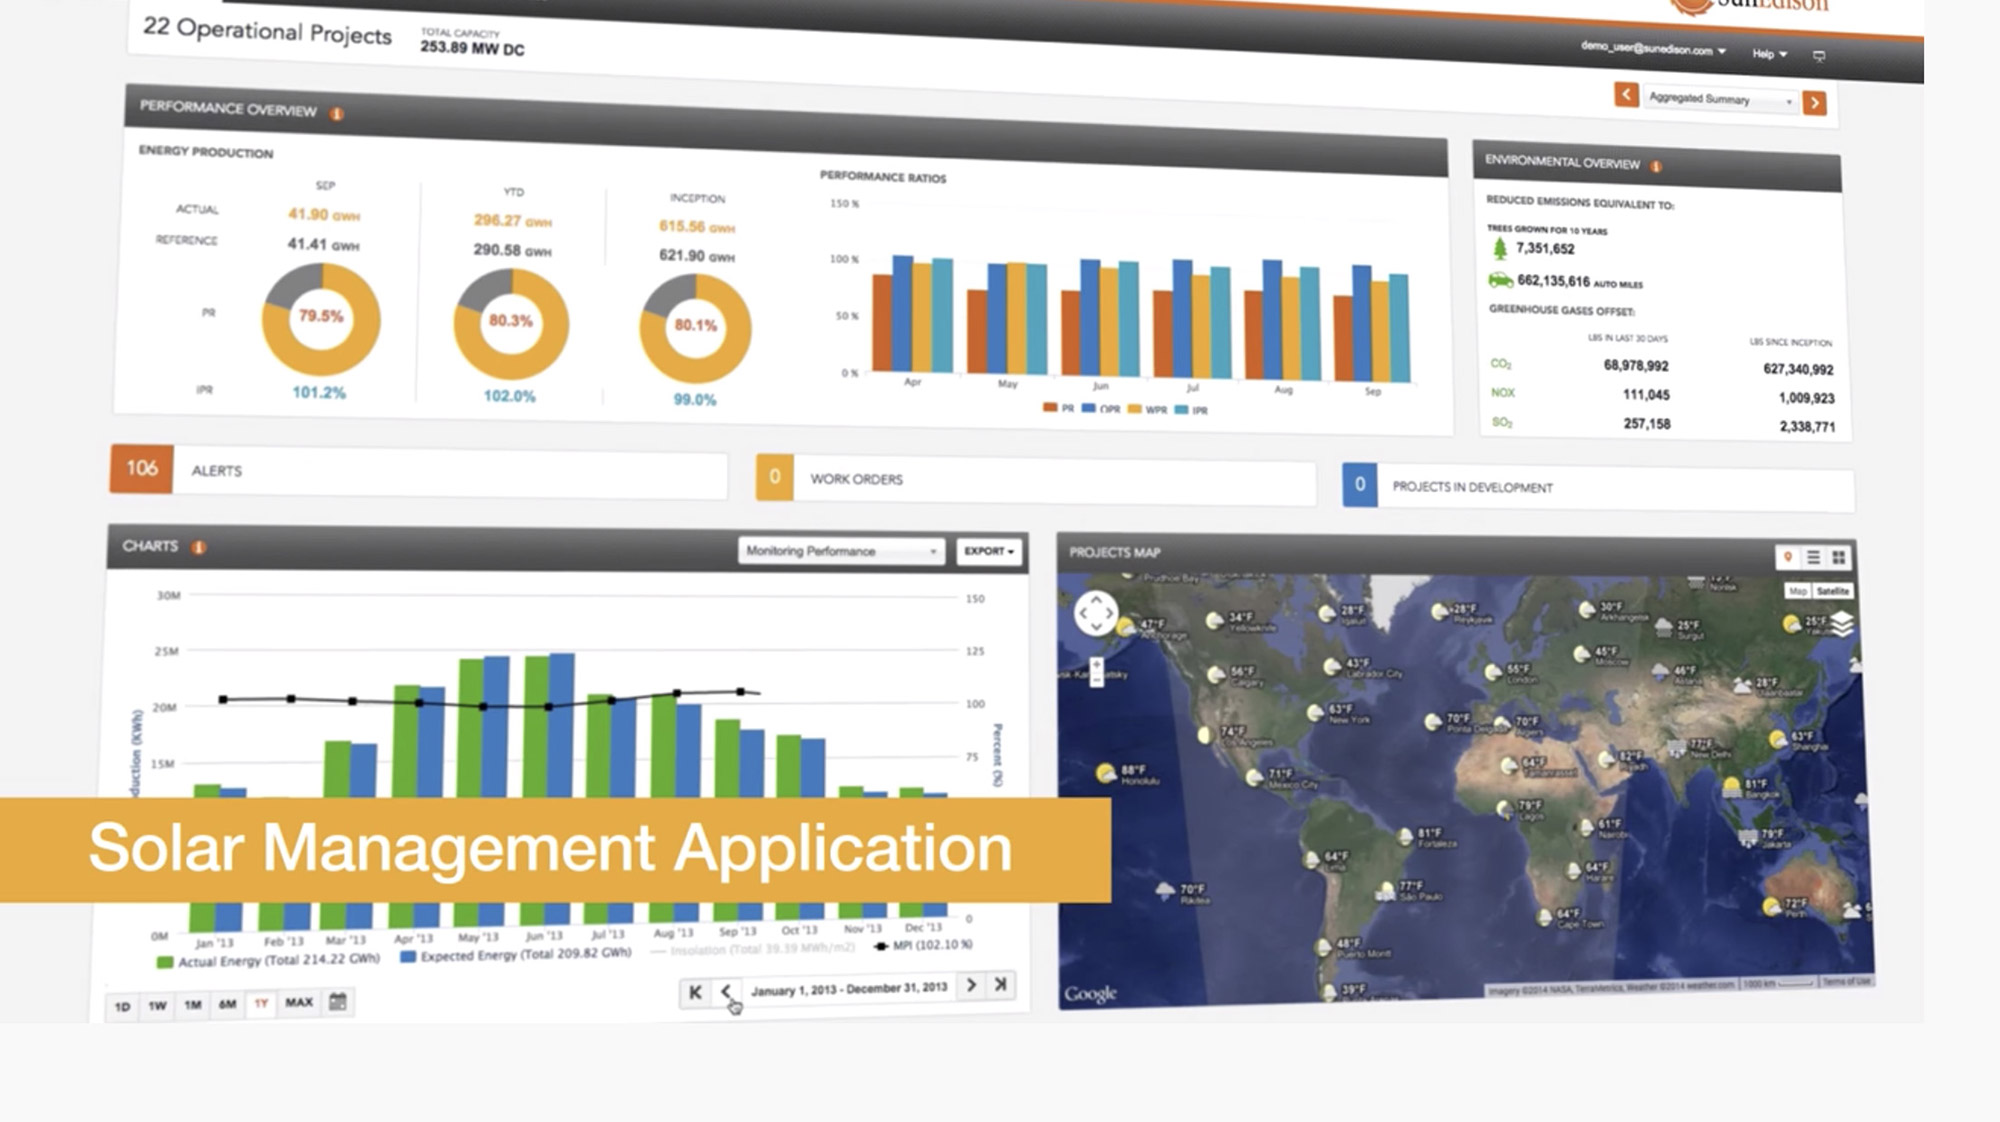
Task: Click the map layers icon
Action: (x=1841, y=625)
